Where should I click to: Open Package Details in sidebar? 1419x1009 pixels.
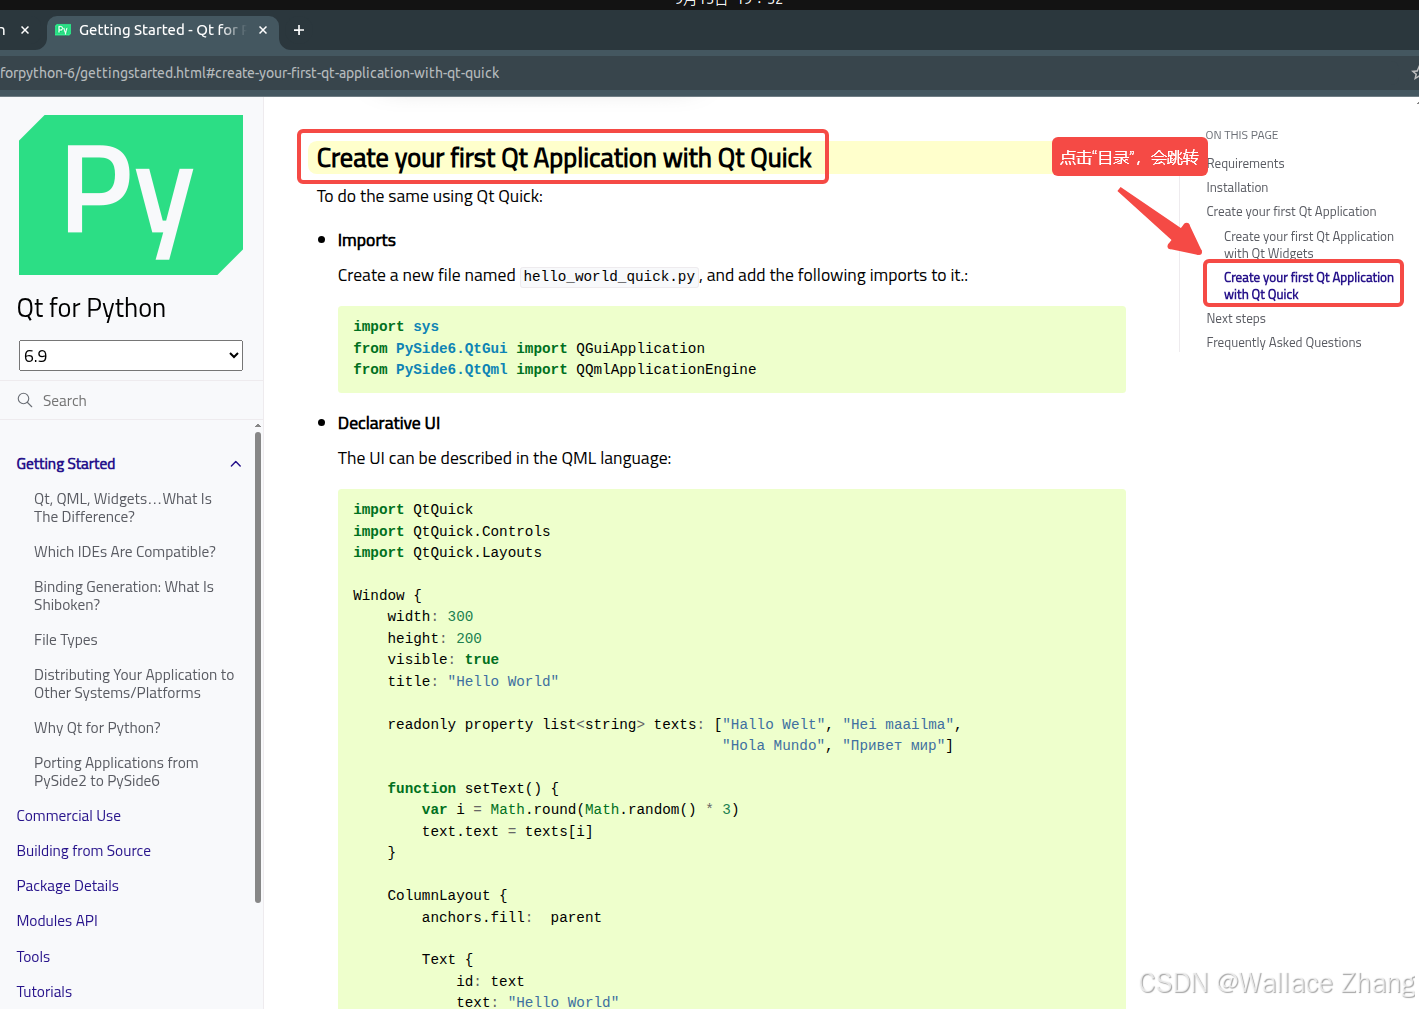pyautogui.click(x=68, y=886)
